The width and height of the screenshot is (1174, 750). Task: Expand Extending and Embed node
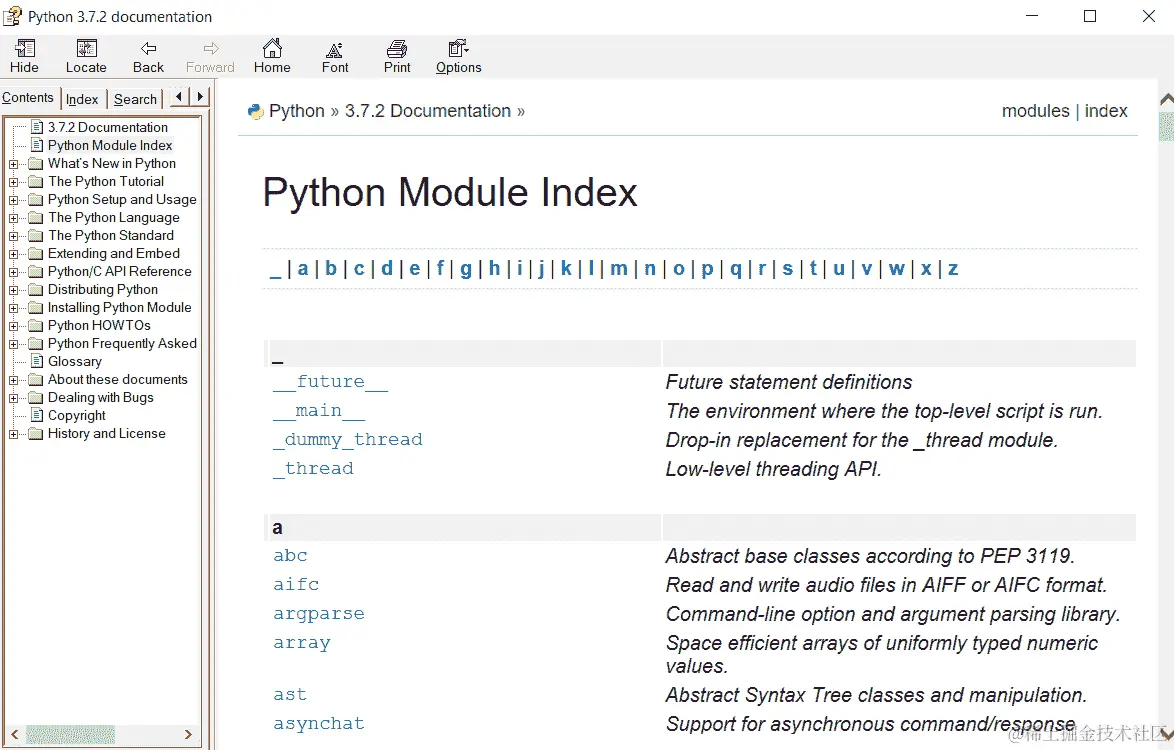coord(13,254)
